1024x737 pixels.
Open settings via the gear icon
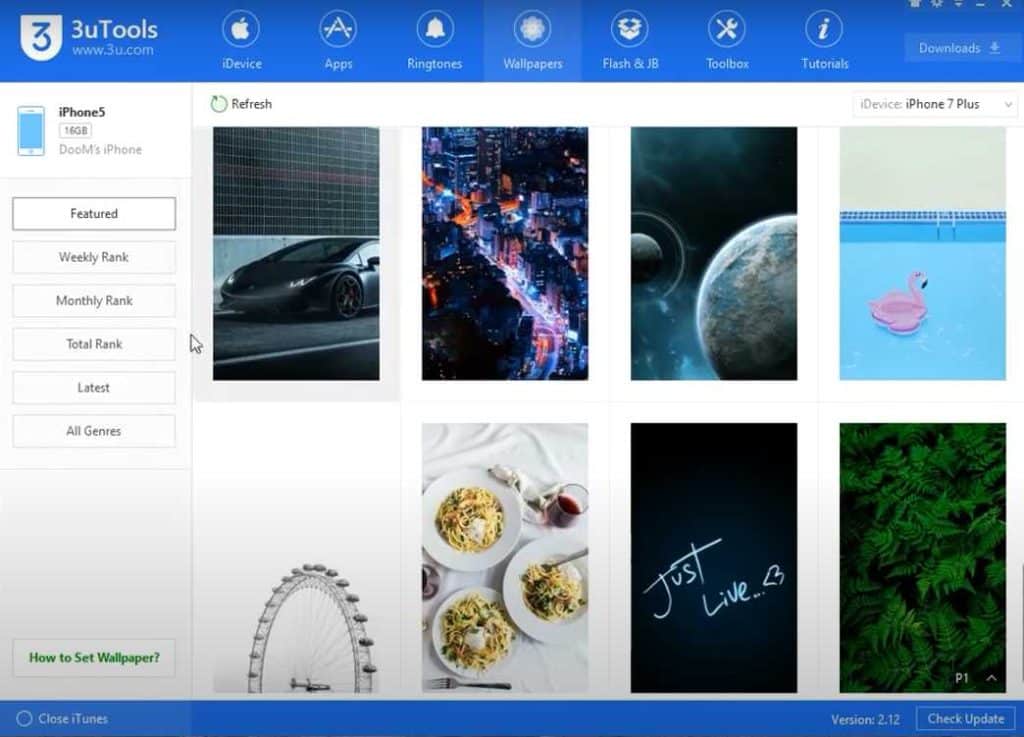pos(936,4)
